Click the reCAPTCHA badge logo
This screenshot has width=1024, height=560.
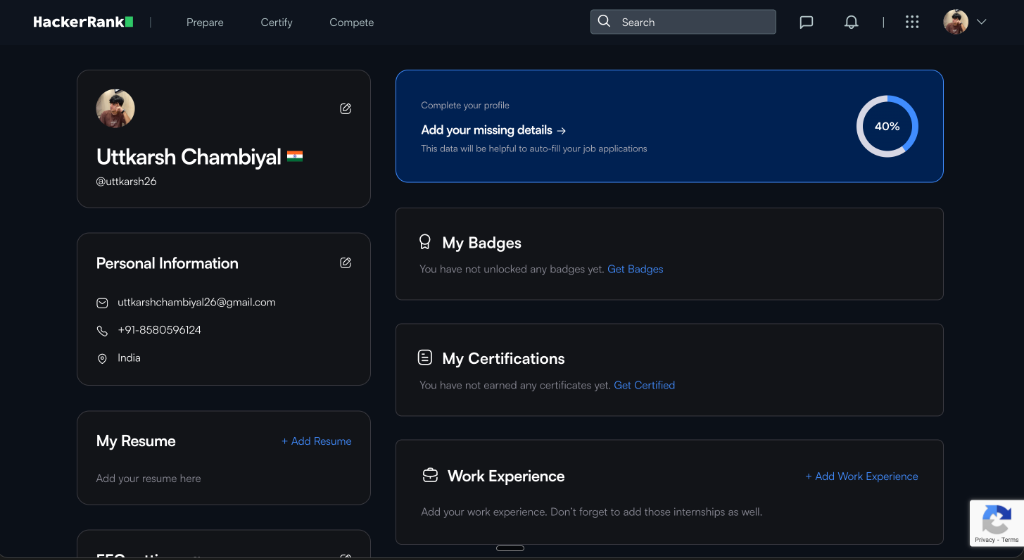pyautogui.click(x=996, y=521)
